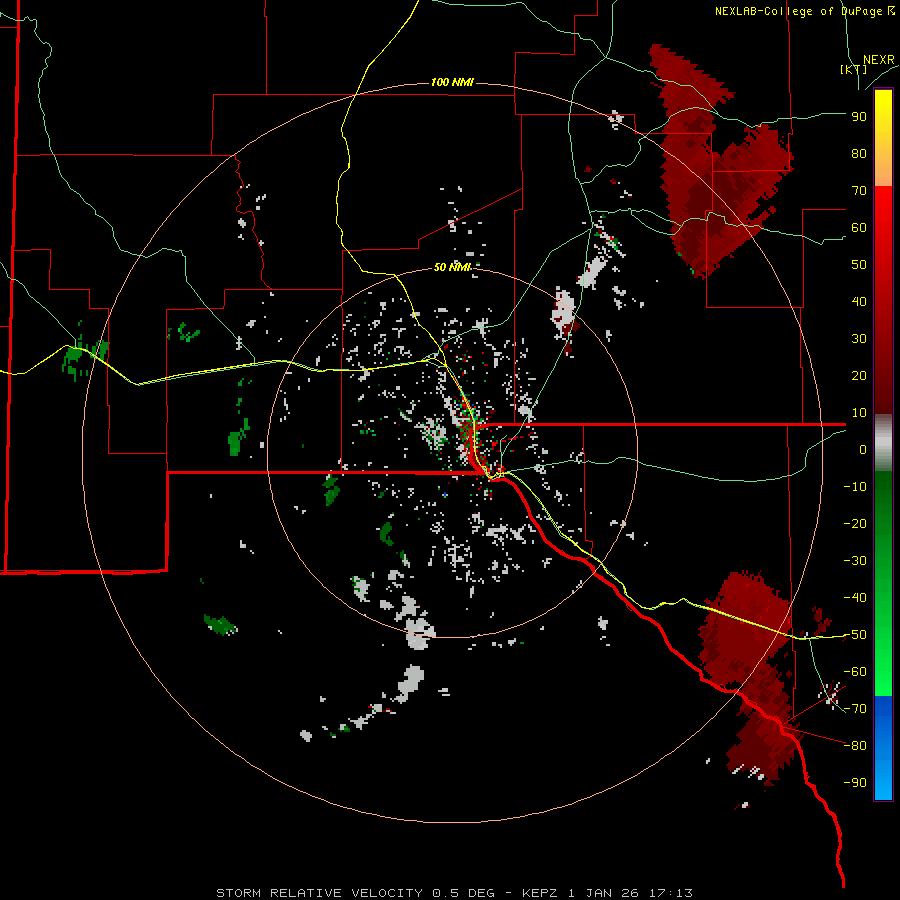
Task: Select the 10 knot scale label
Action: click(859, 413)
